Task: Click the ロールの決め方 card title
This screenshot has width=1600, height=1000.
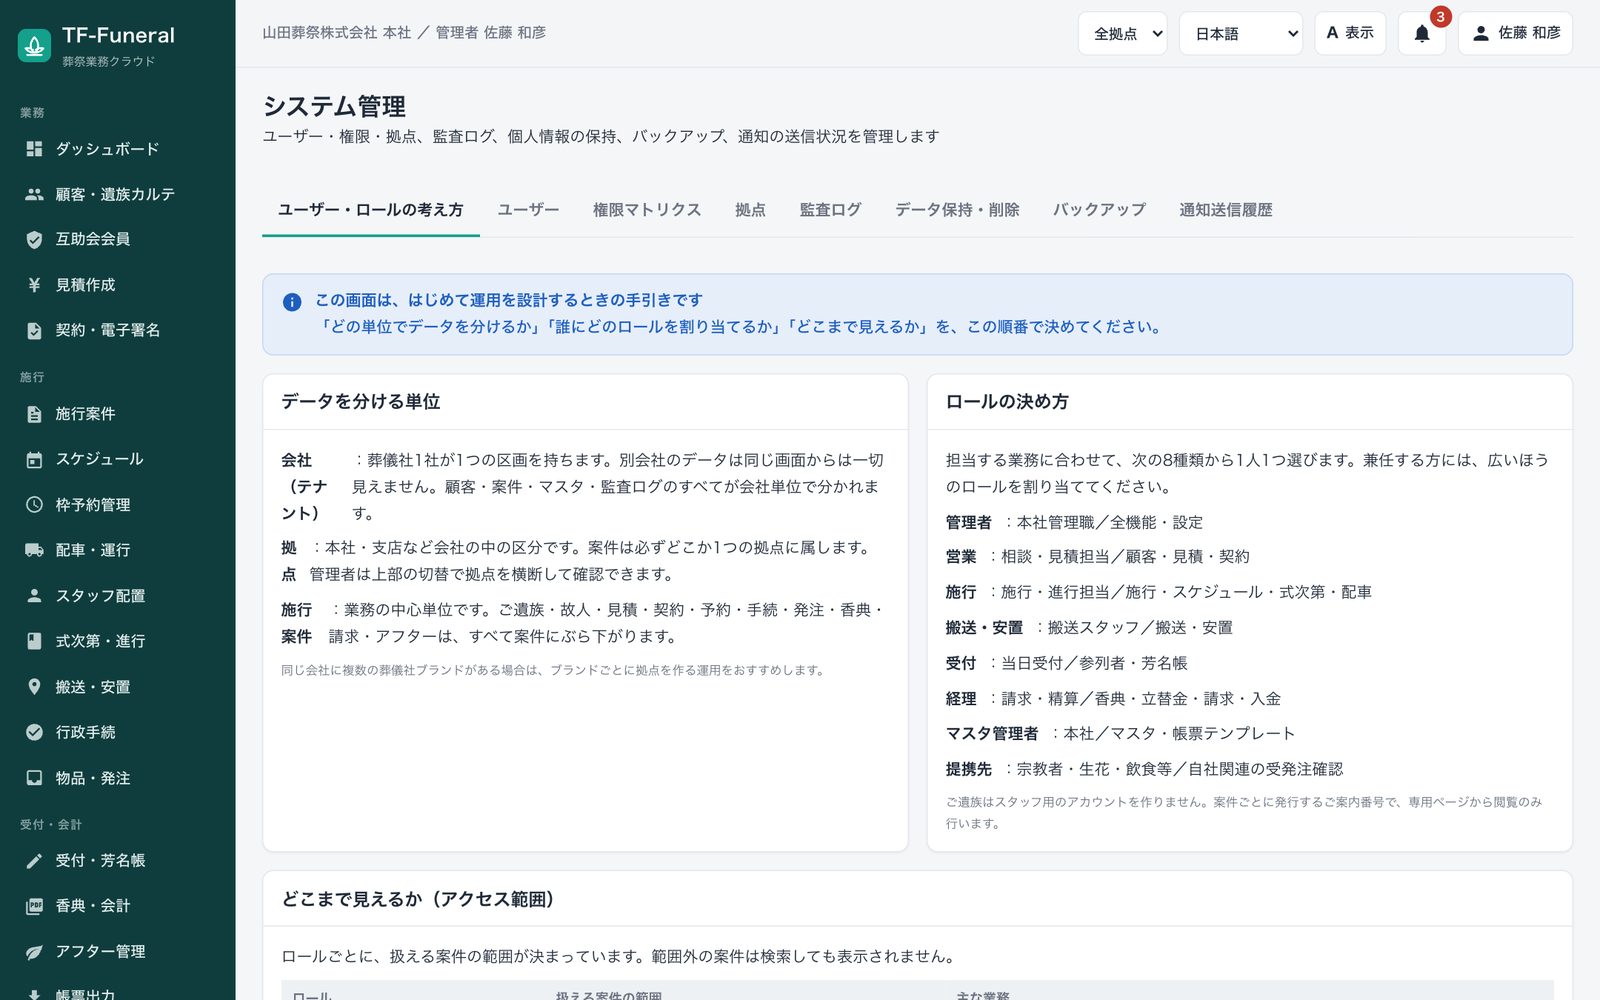Action: pyautogui.click(x=1007, y=402)
